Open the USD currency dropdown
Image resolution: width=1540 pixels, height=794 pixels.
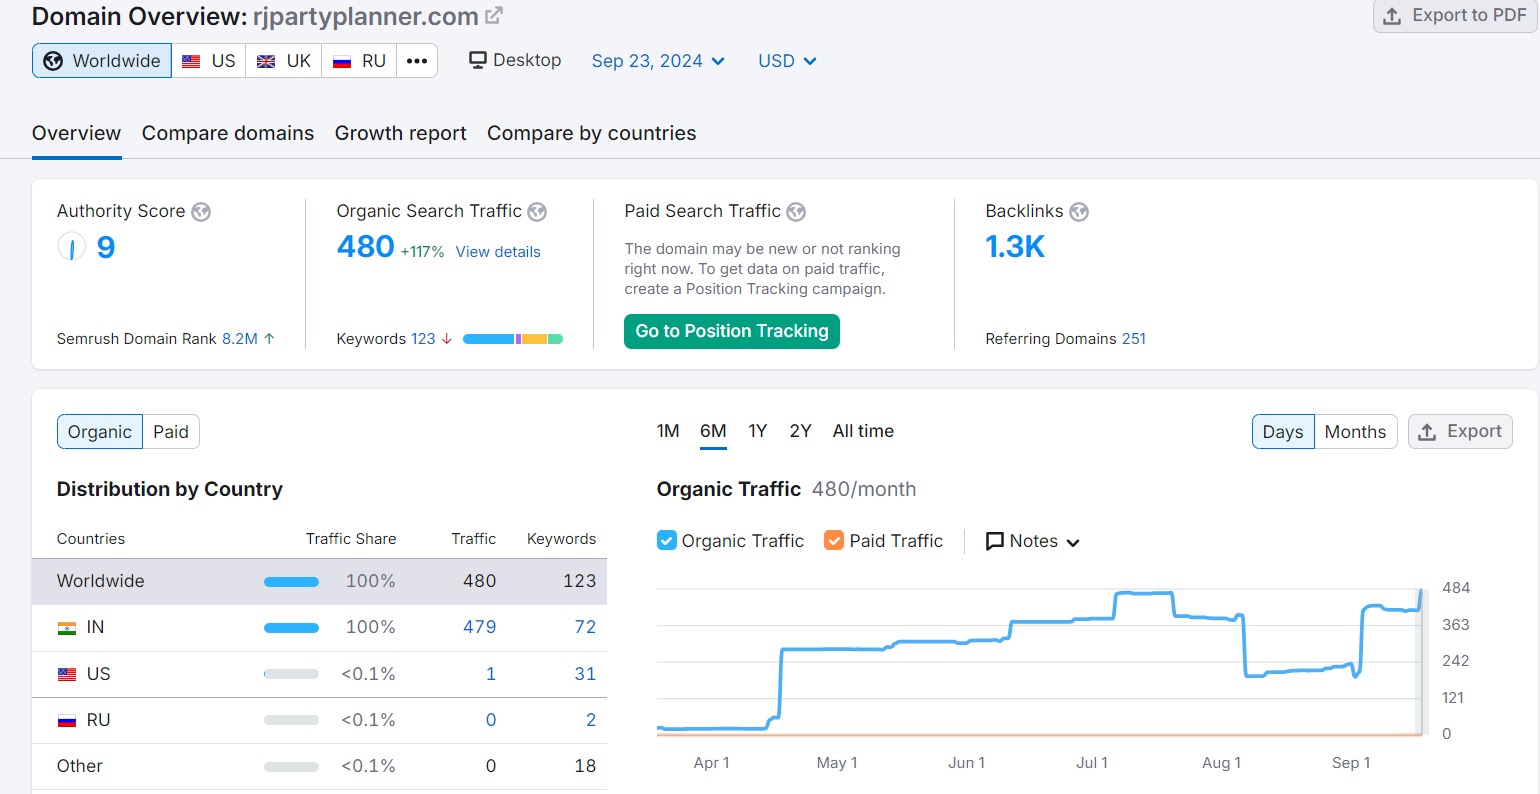pyautogui.click(x=787, y=61)
